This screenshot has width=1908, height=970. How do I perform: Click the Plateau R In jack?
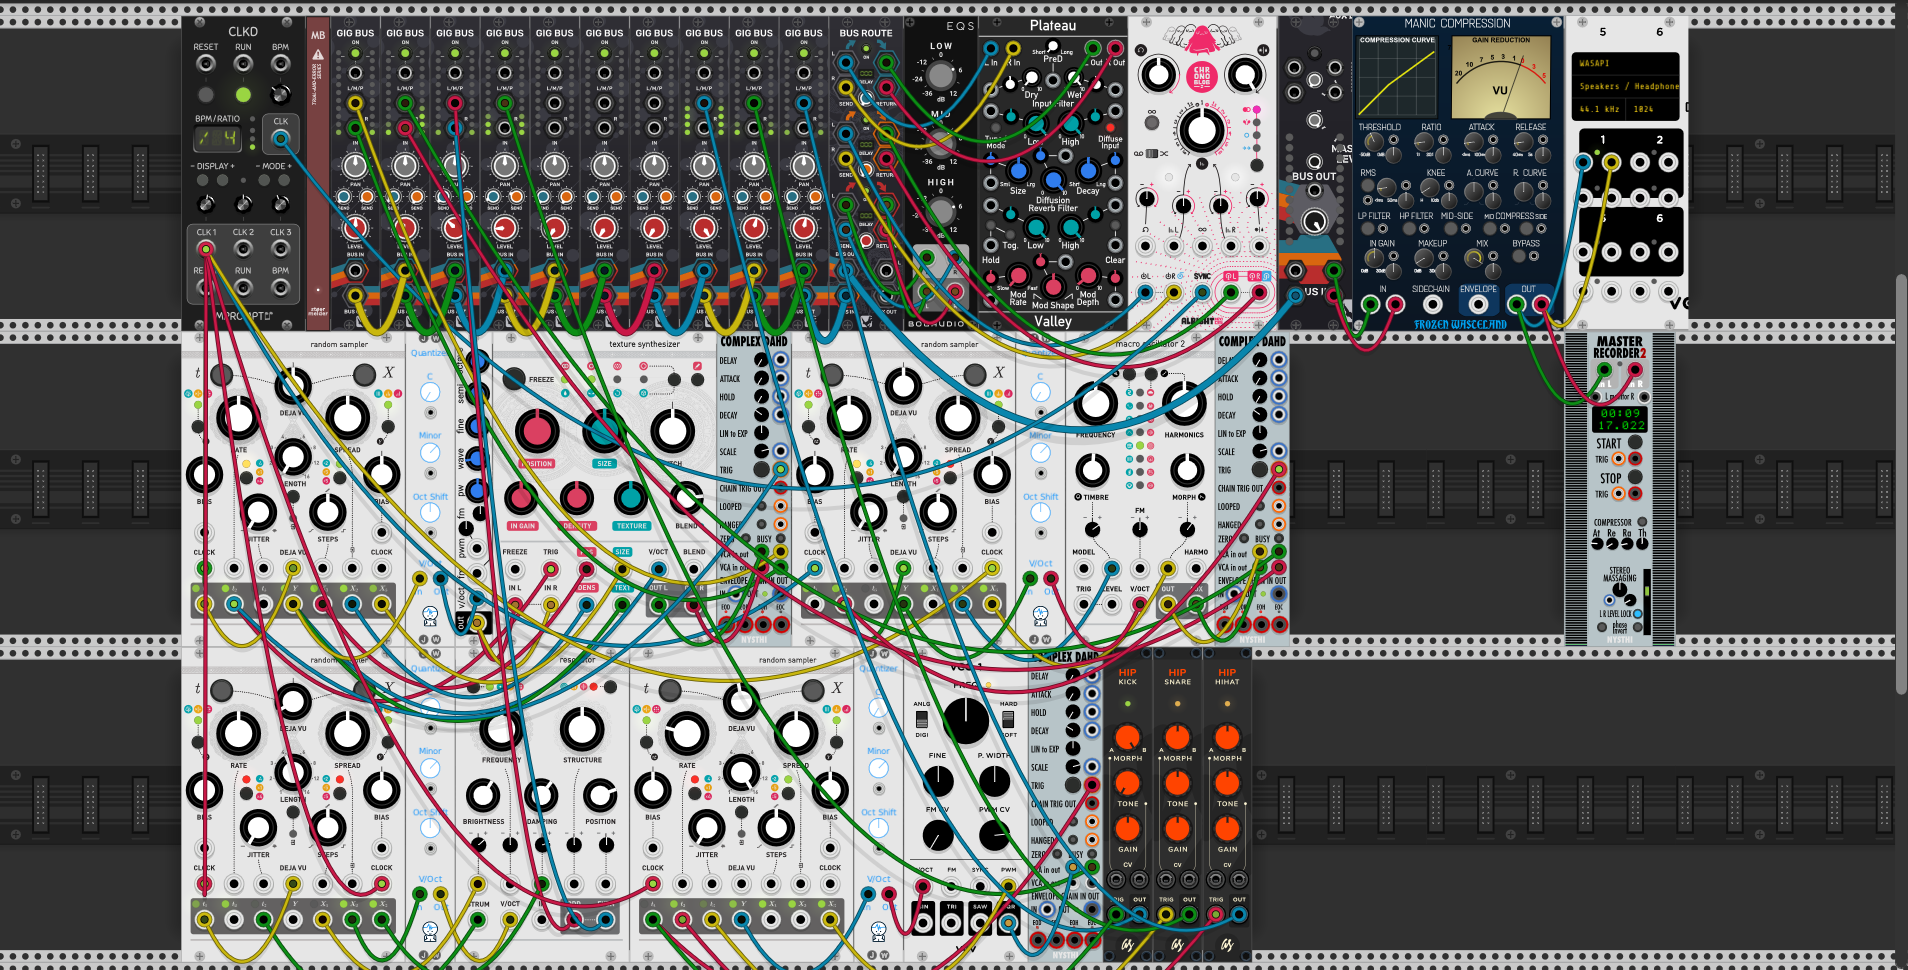(x=1013, y=48)
